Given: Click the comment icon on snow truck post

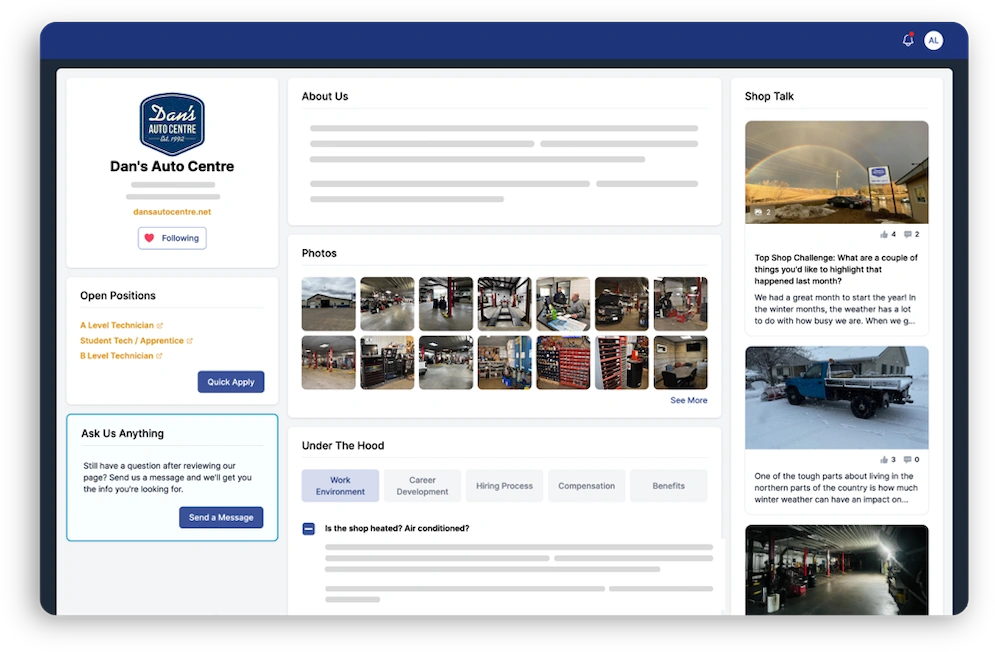Looking at the screenshot, I should 907,460.
